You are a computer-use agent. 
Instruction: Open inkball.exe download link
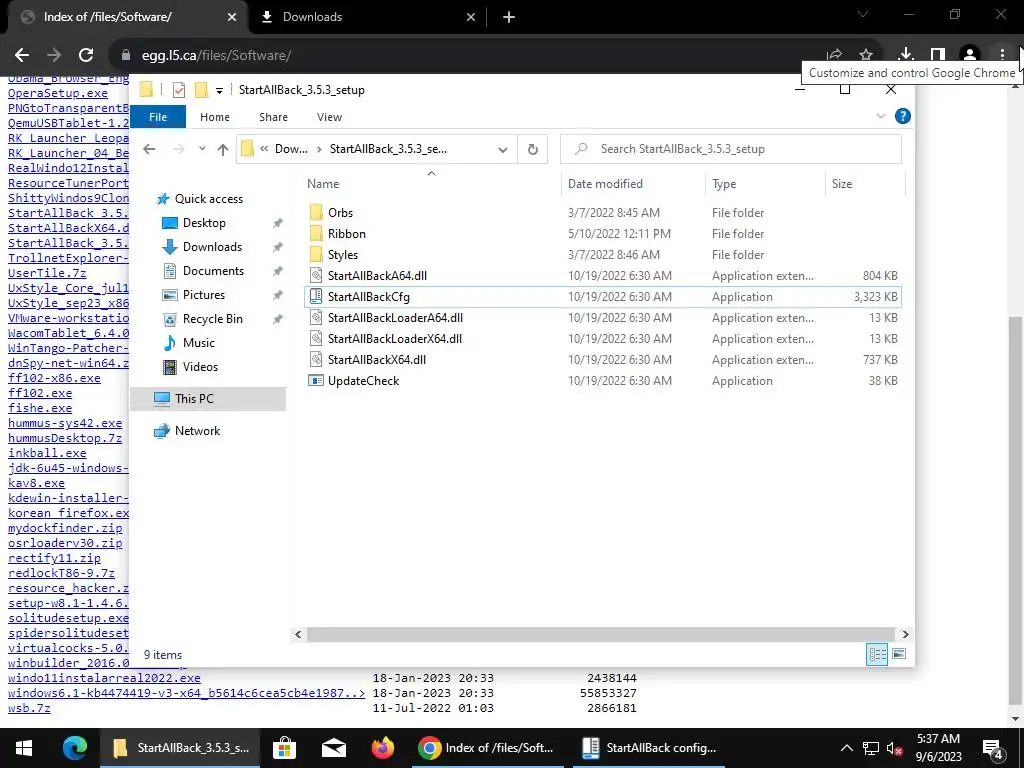(47, 453)
